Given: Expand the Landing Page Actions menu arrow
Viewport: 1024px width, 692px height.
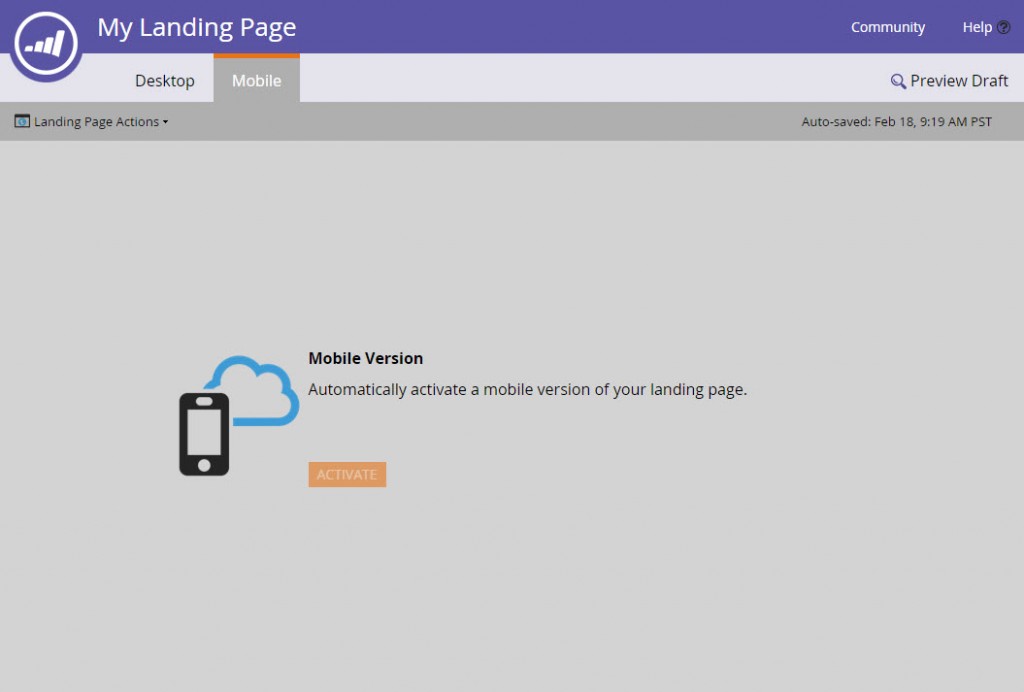Looking at the screenshot, I should click(x=163, y=122).
